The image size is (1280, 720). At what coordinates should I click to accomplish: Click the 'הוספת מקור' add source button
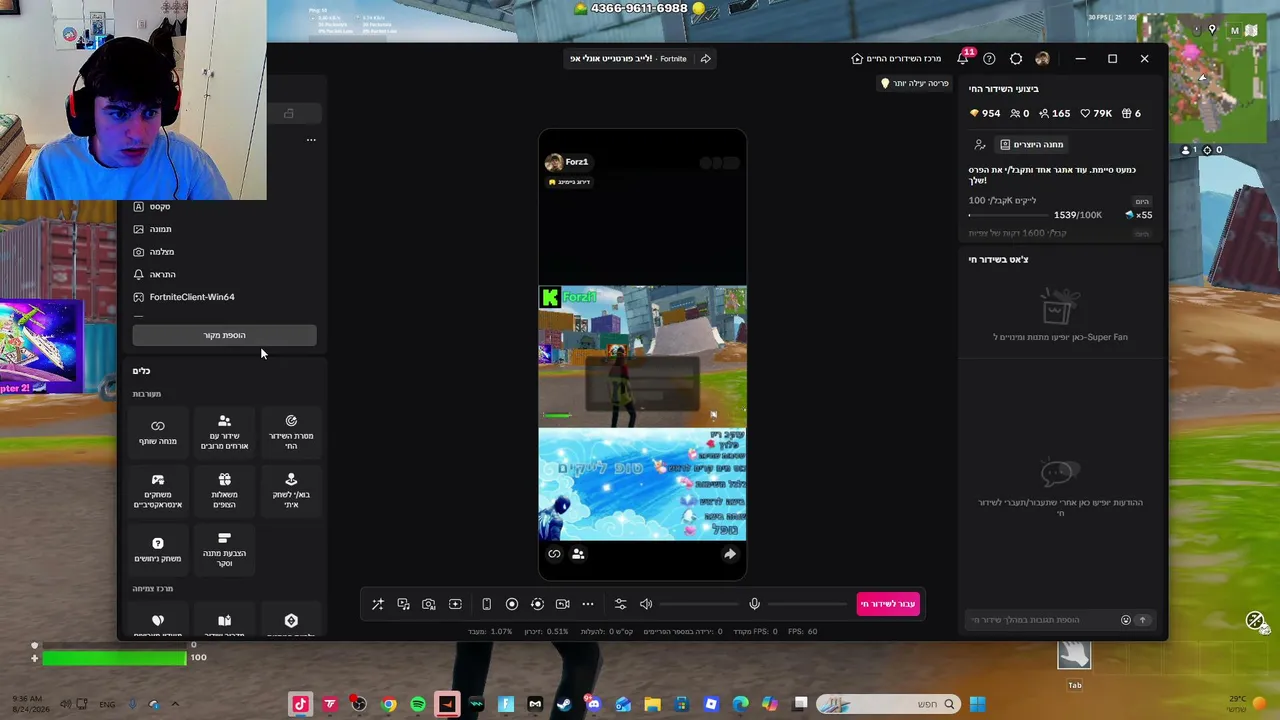tap(224, 335)
